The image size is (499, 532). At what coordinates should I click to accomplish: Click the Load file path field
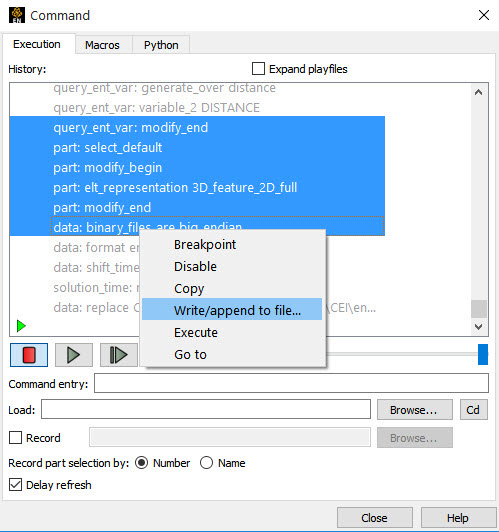point(206,409)
